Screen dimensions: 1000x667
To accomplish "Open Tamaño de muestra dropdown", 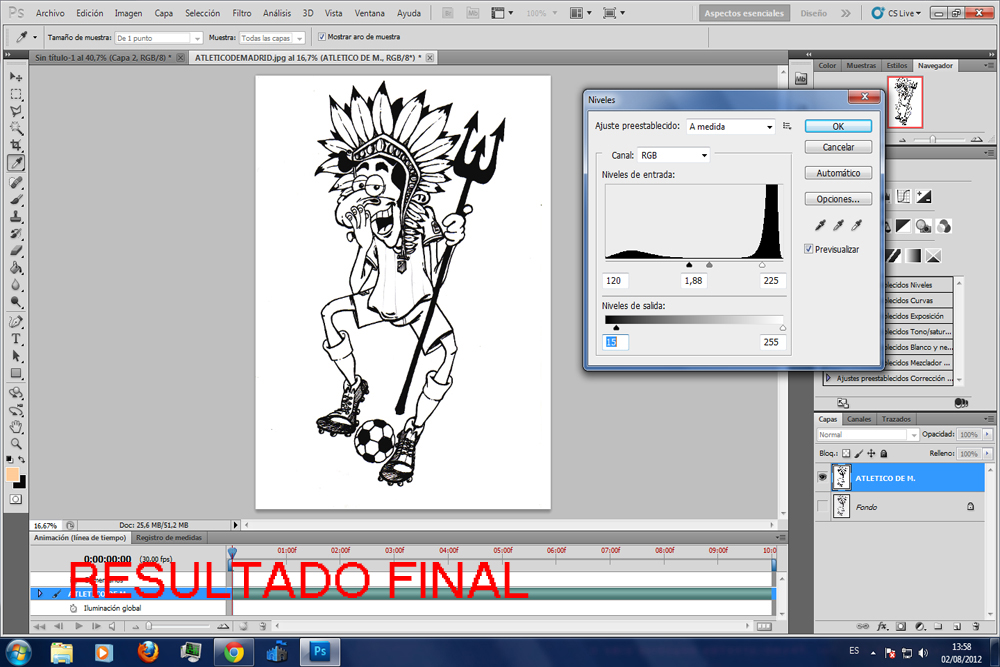I will pos(159,38).
